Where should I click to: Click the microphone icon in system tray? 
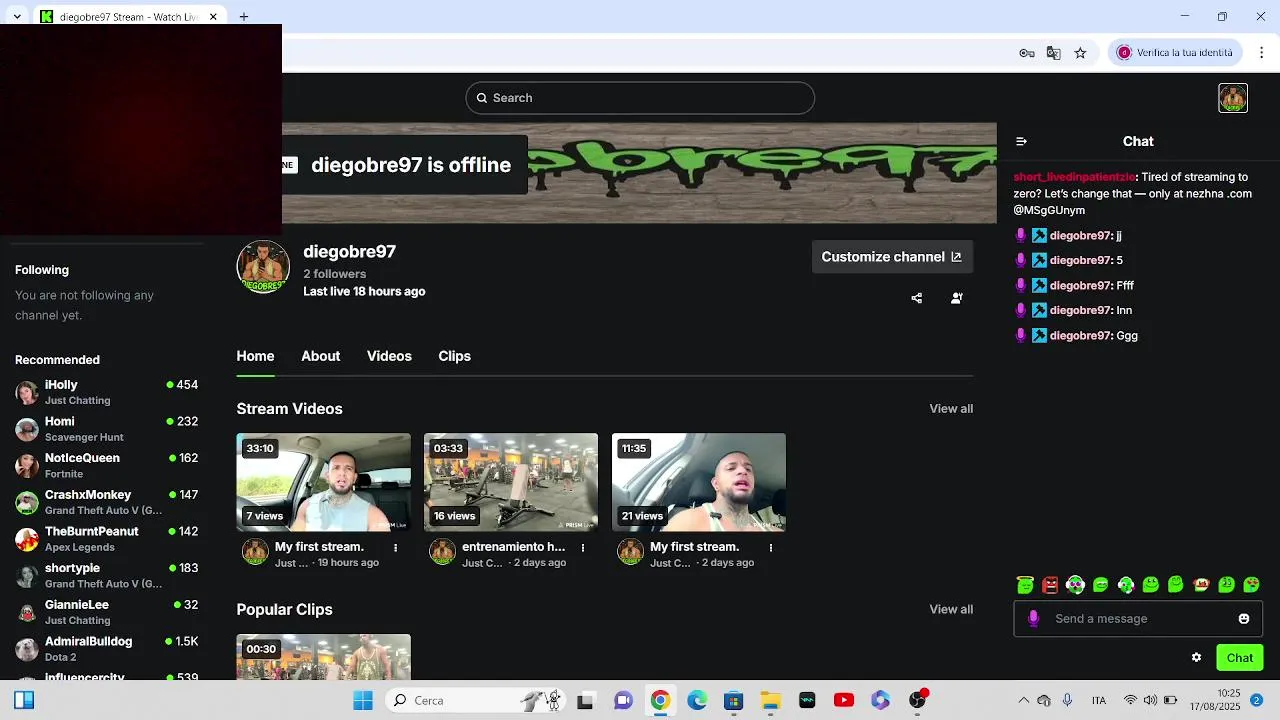(x=1068, y=701)
